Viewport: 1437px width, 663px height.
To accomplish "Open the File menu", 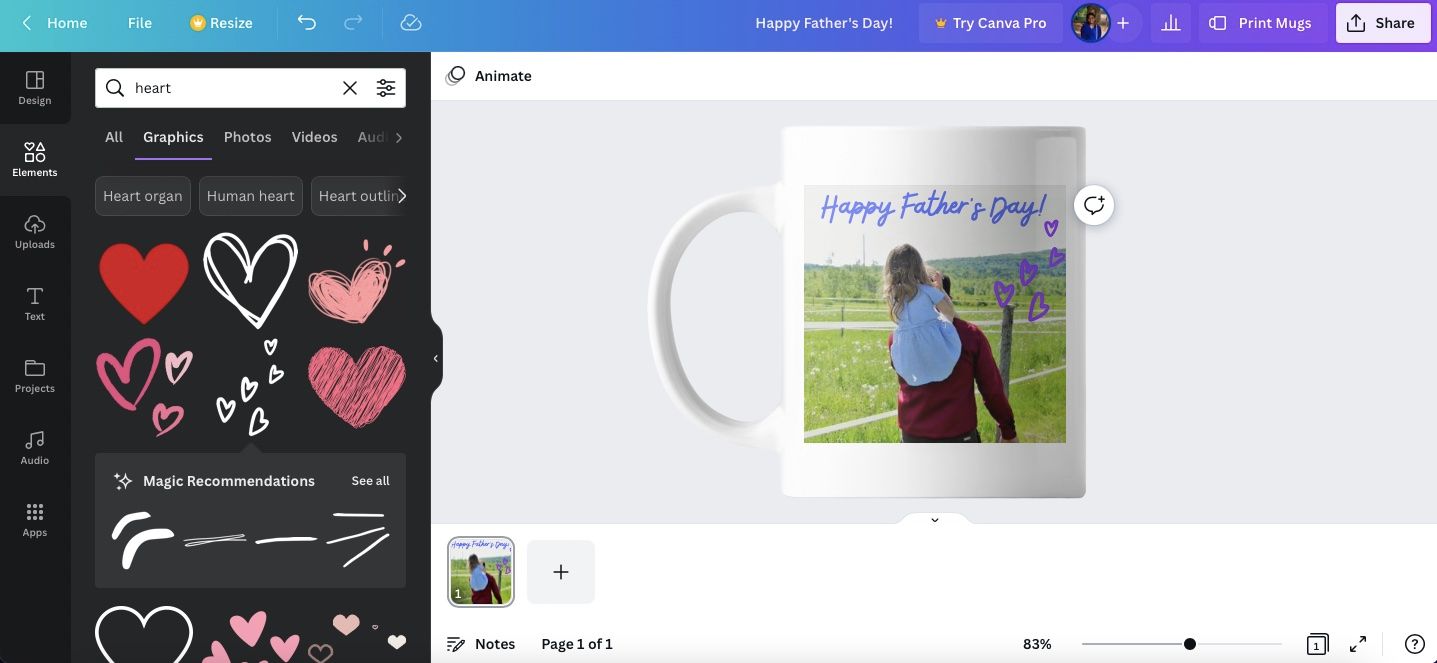I will (x=140, y=23).
